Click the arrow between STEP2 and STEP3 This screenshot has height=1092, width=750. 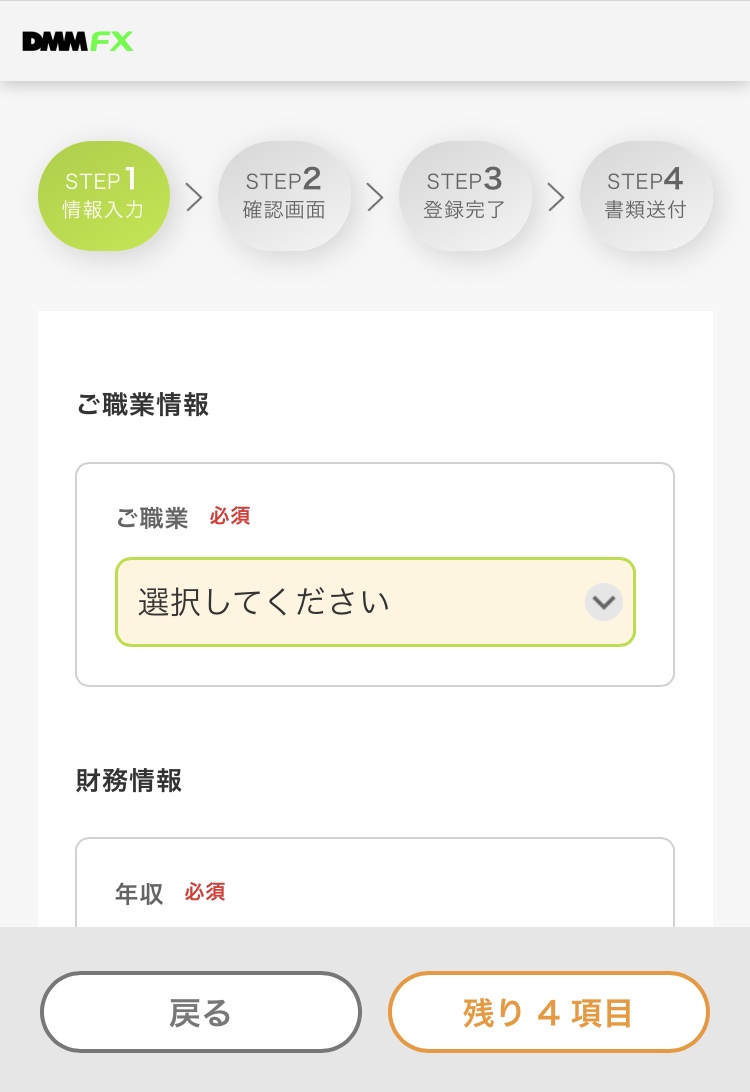(x=375, y=198)
